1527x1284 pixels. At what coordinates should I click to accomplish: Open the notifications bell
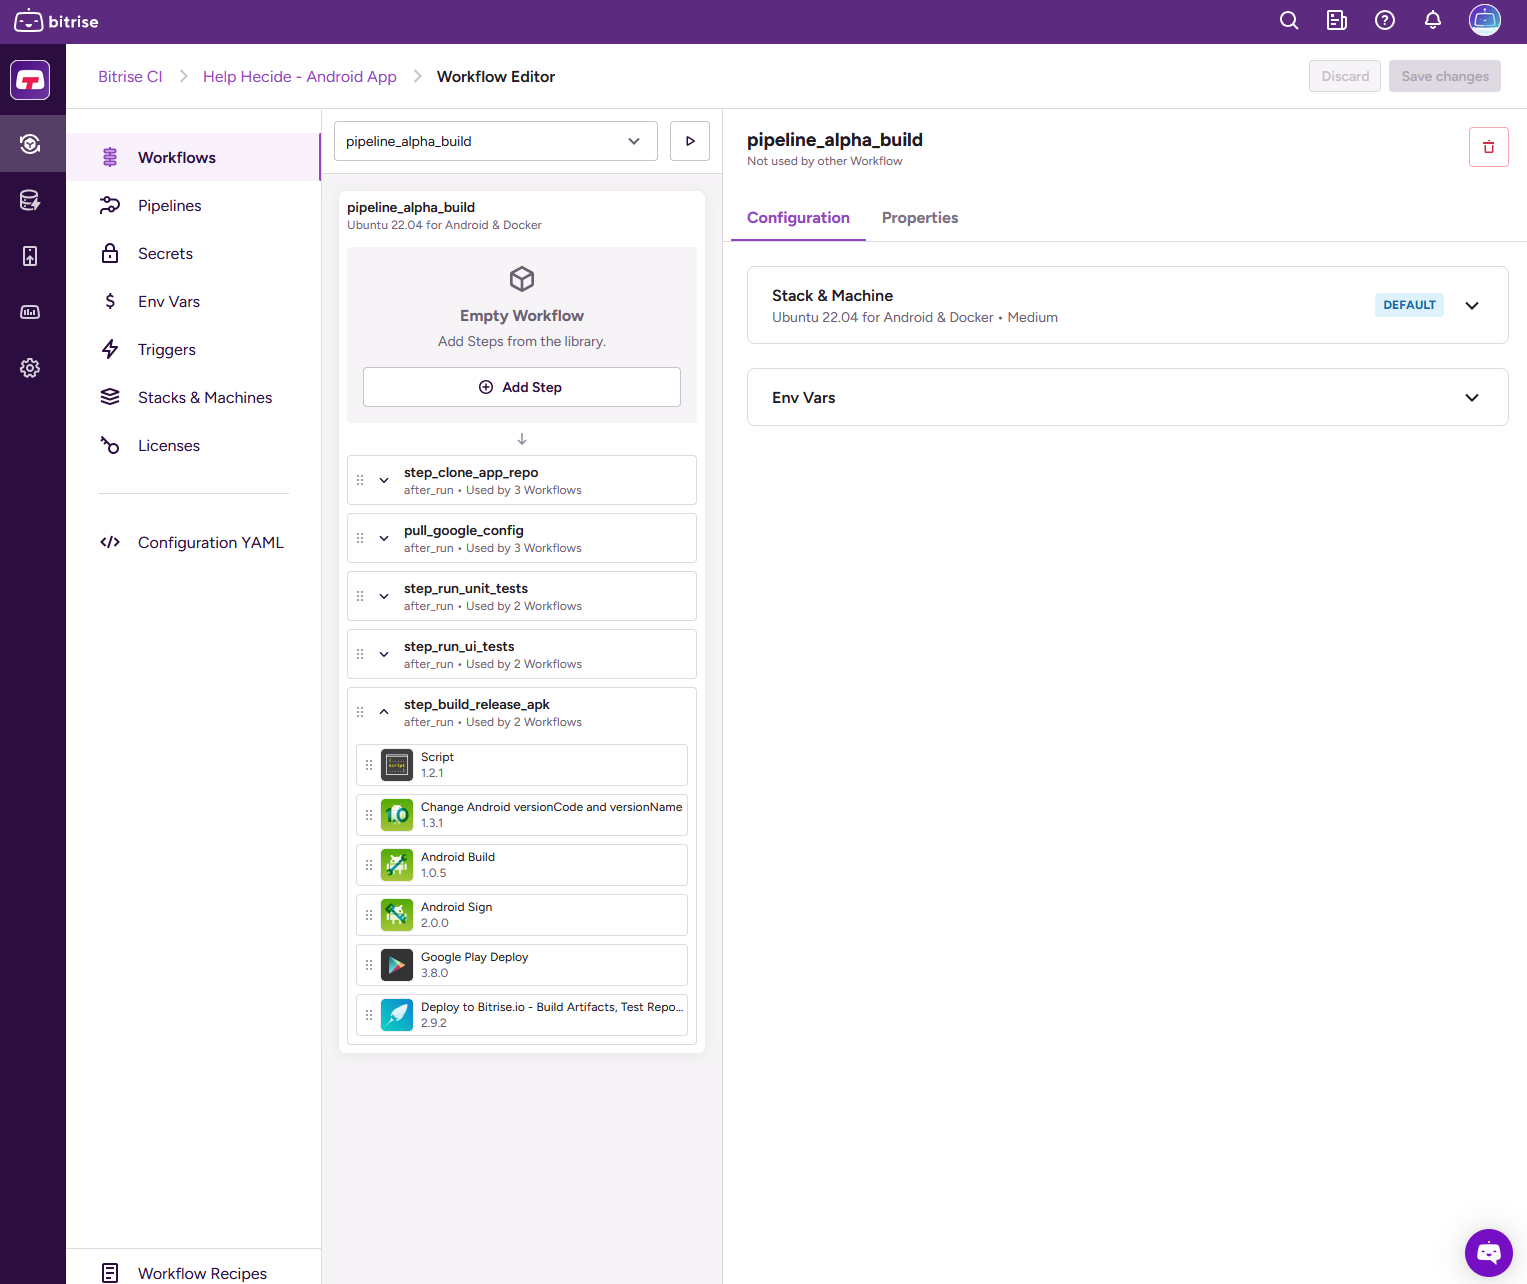[1433, 21]
